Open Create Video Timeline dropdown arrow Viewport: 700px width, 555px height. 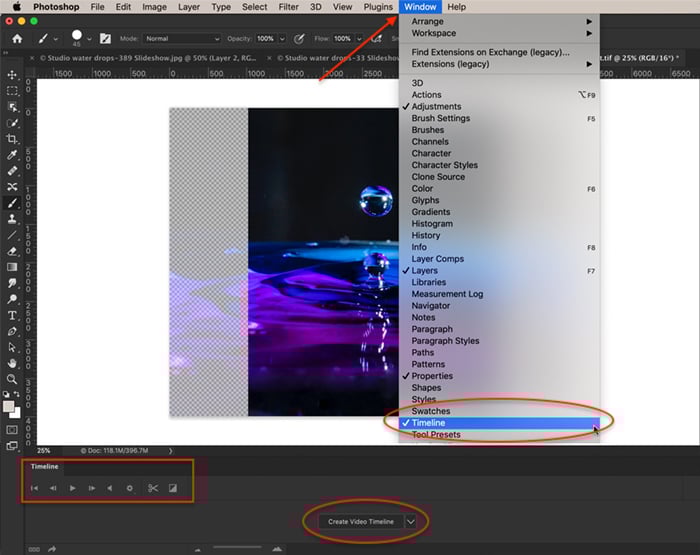pos(410,522)
